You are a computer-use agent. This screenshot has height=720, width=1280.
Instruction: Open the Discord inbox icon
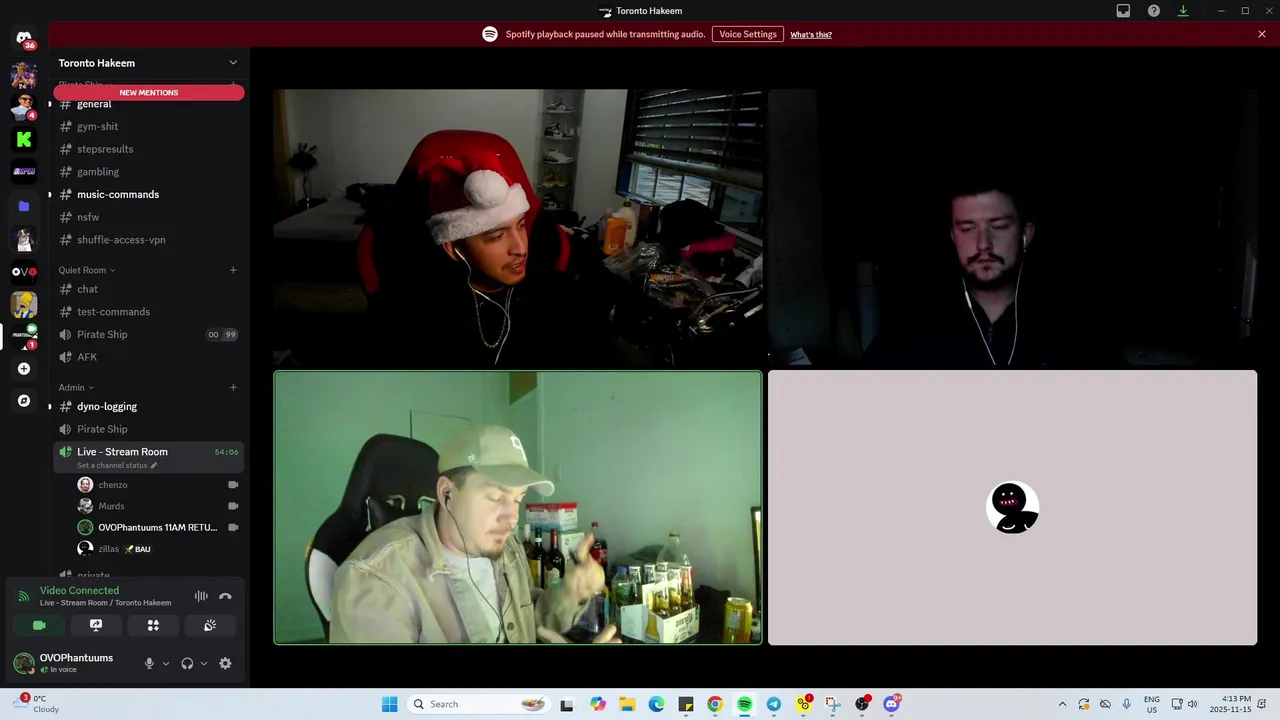[1123, 11]
